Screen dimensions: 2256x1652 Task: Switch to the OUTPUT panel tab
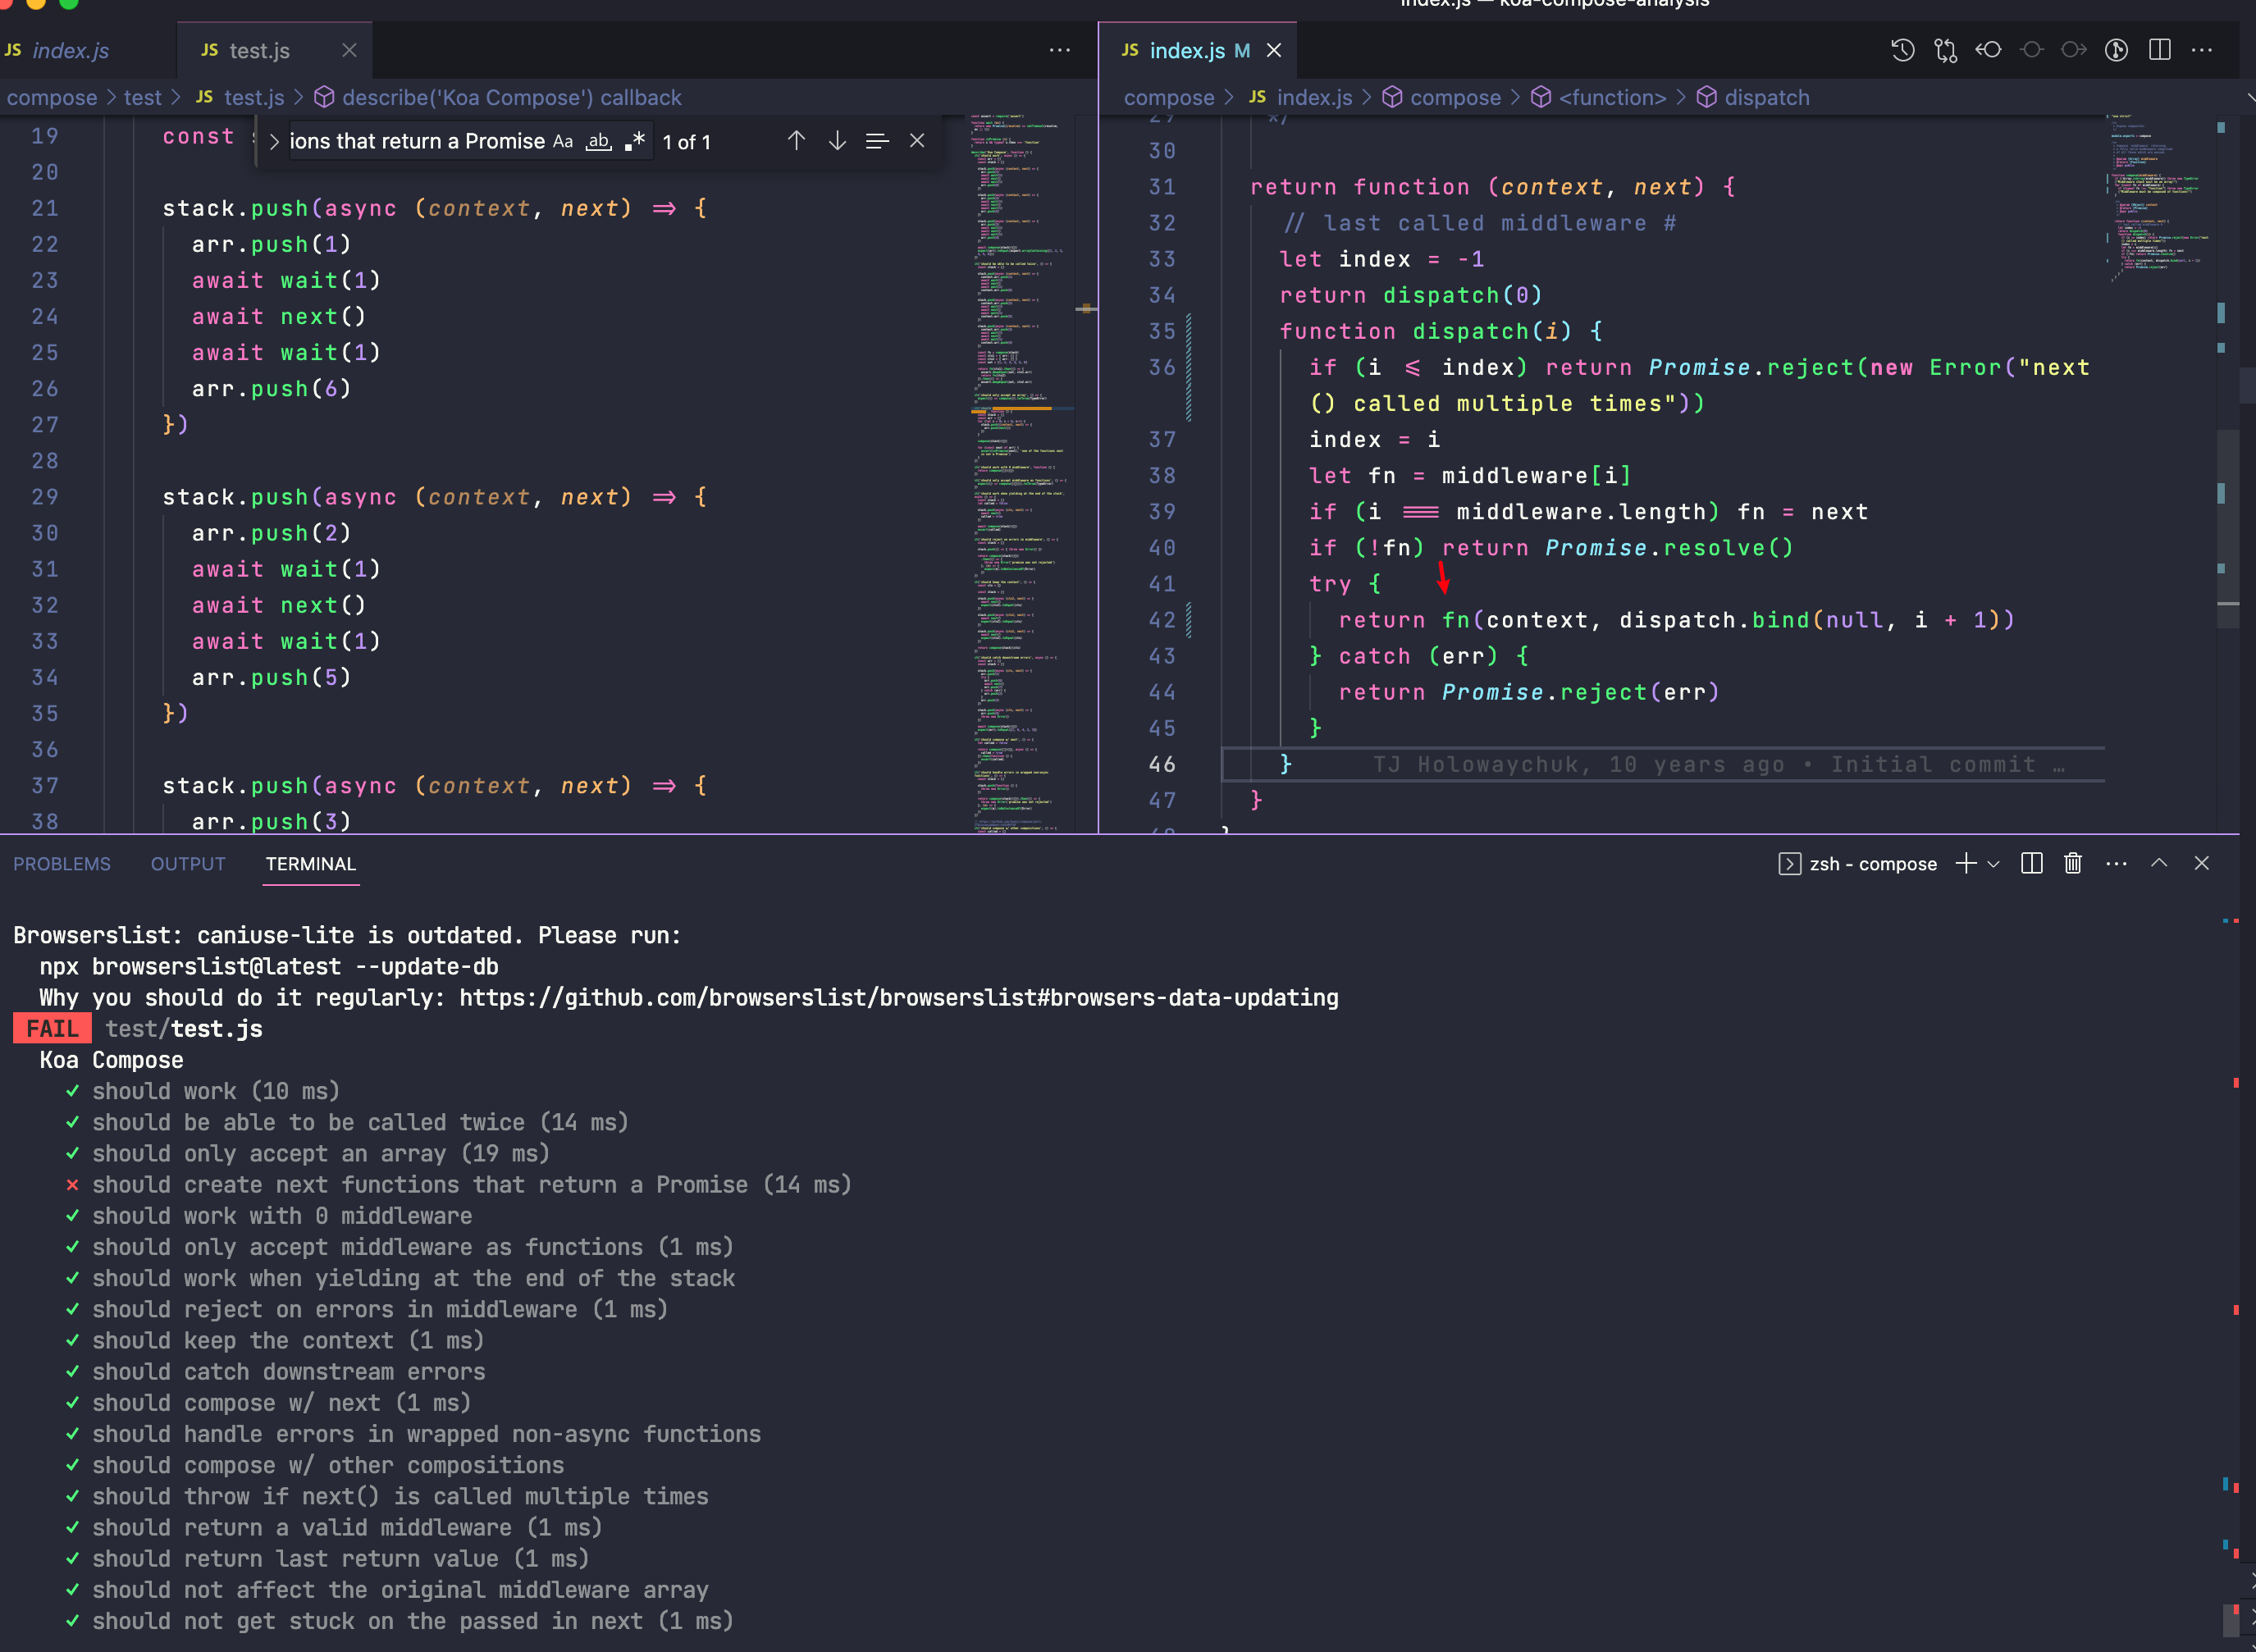click(188, 863)
